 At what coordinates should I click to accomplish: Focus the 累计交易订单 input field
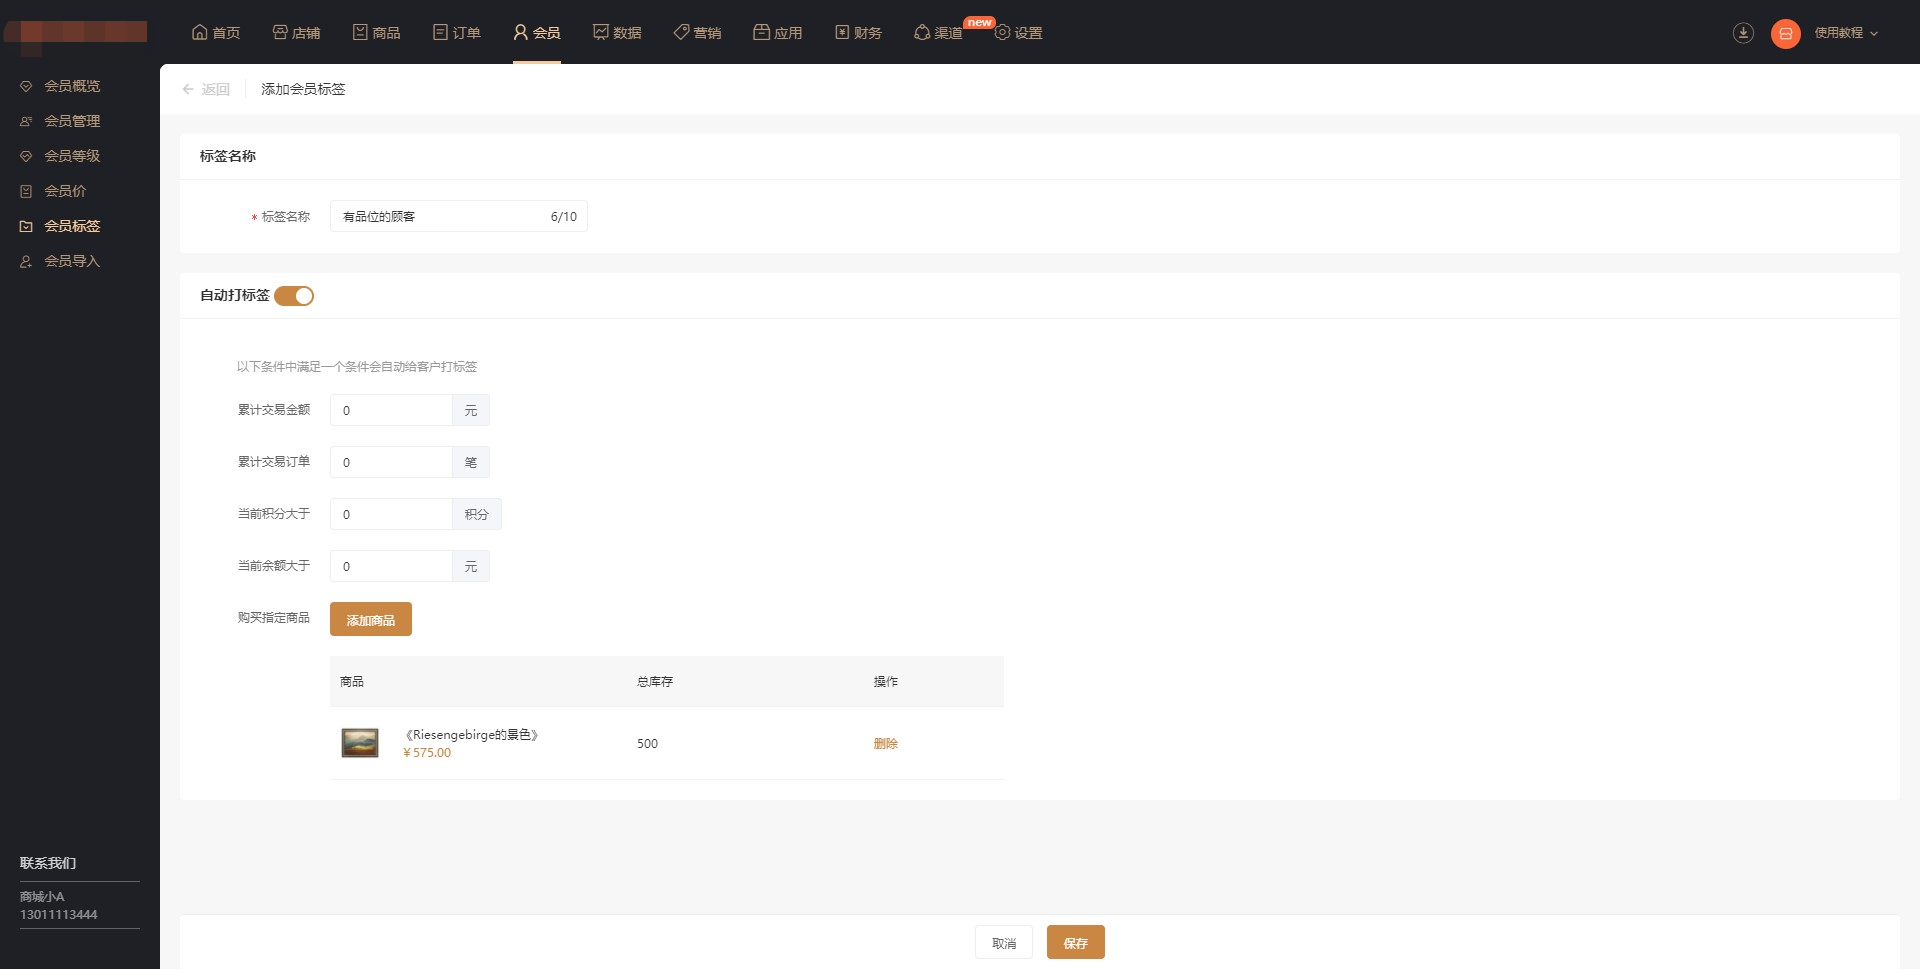391,462
